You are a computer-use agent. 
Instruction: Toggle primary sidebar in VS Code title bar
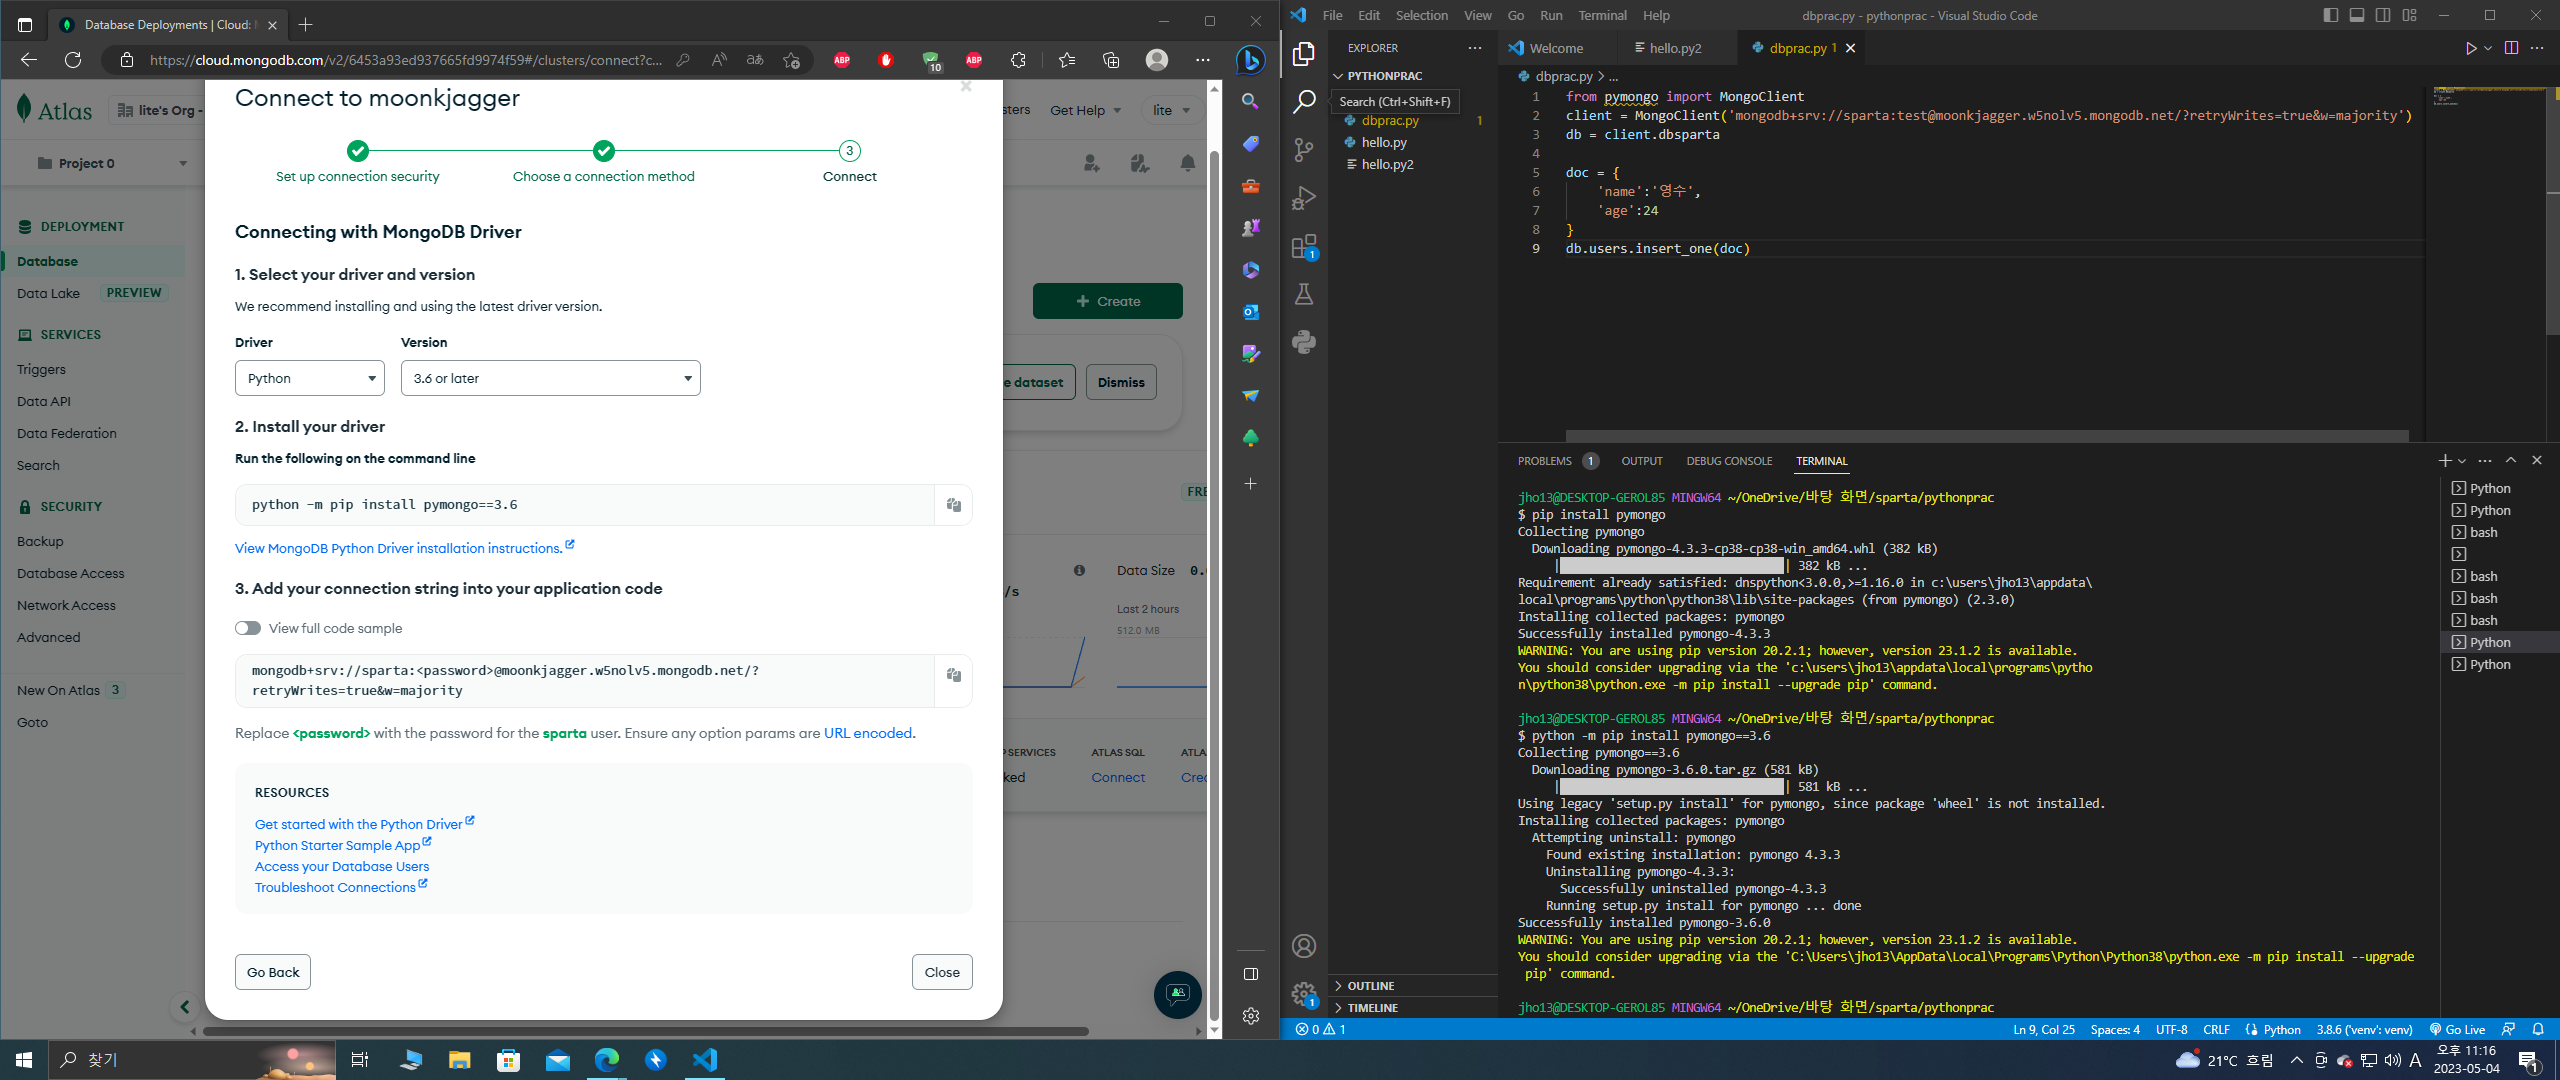2331,15
